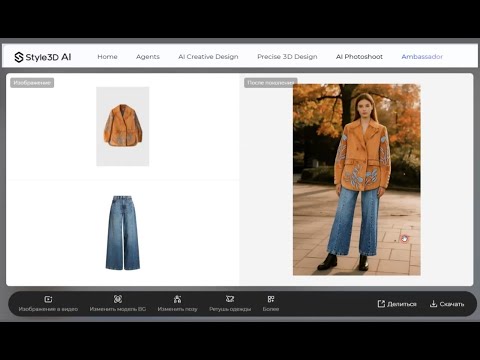The height and width of the screenshot is (360, 480).
Task: Open the 'Более' more-options icon
Action: (x=271, y=299)
